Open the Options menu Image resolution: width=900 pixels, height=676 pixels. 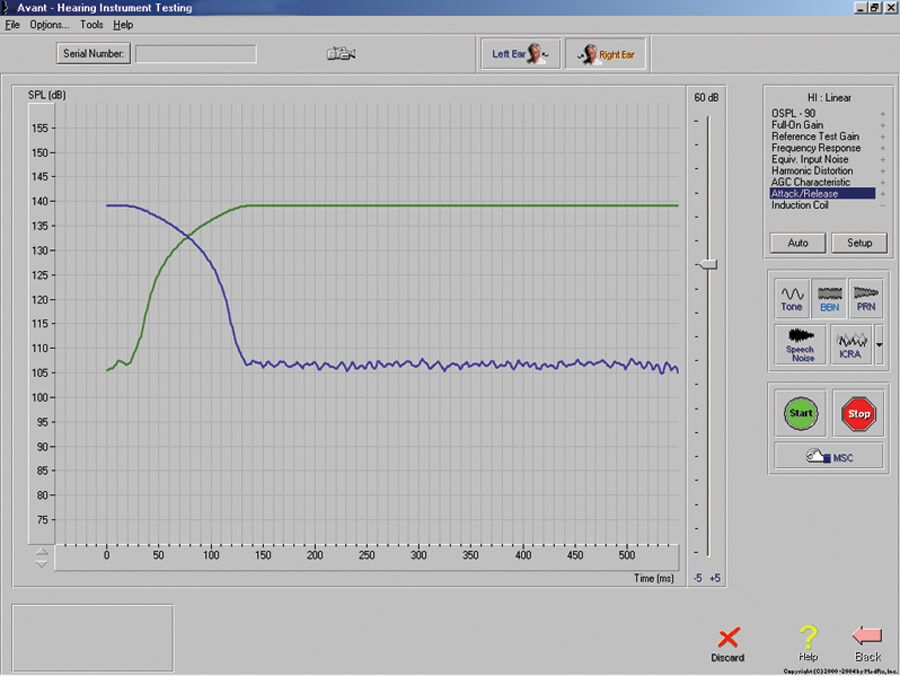(48, 24)
